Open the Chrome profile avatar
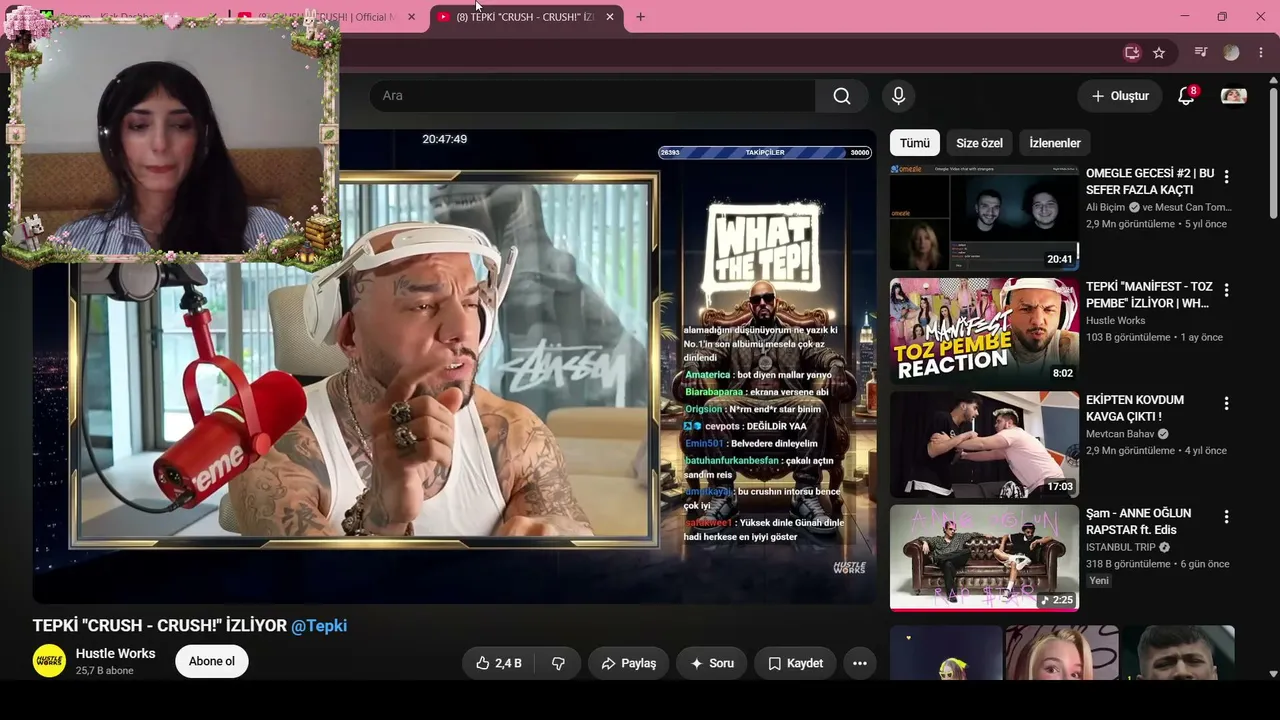This screenshot has height=720, width=1280. (1231, 53)
